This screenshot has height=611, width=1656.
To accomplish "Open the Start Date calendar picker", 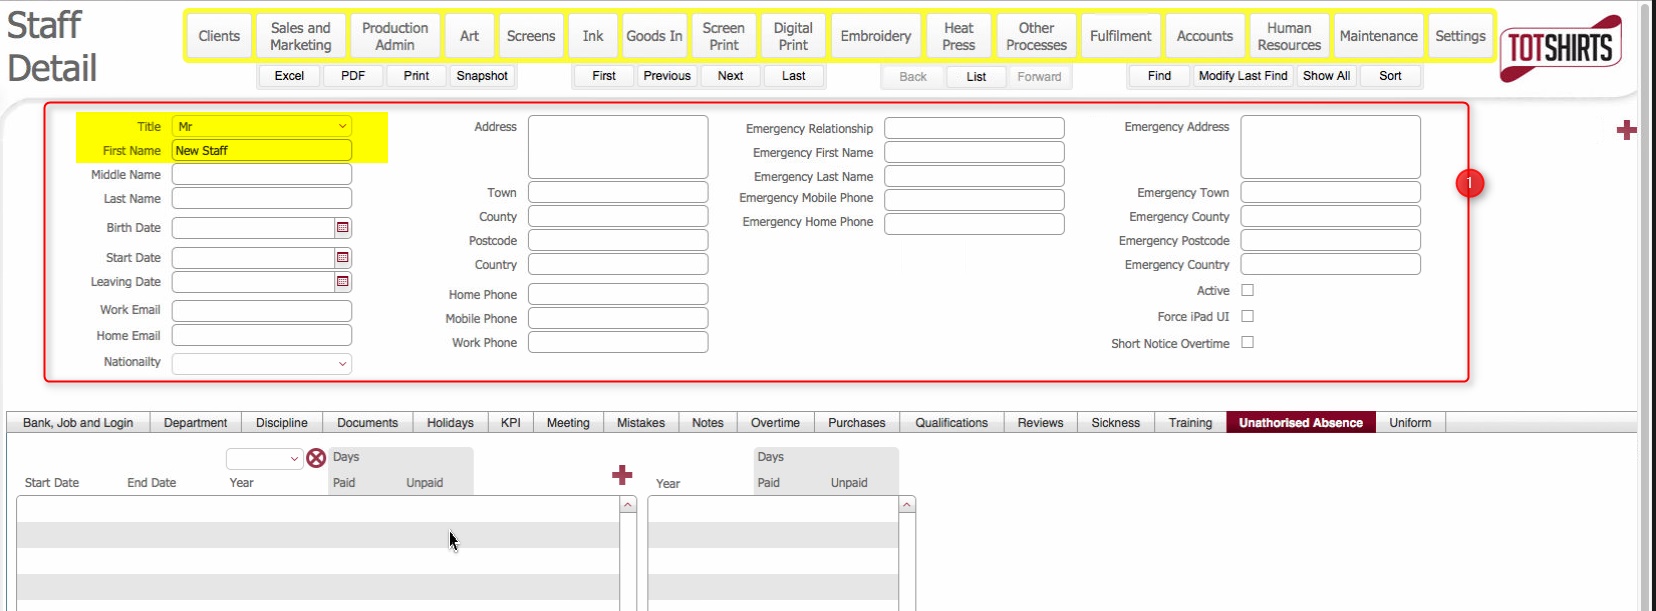I will (x=342, y=258).
